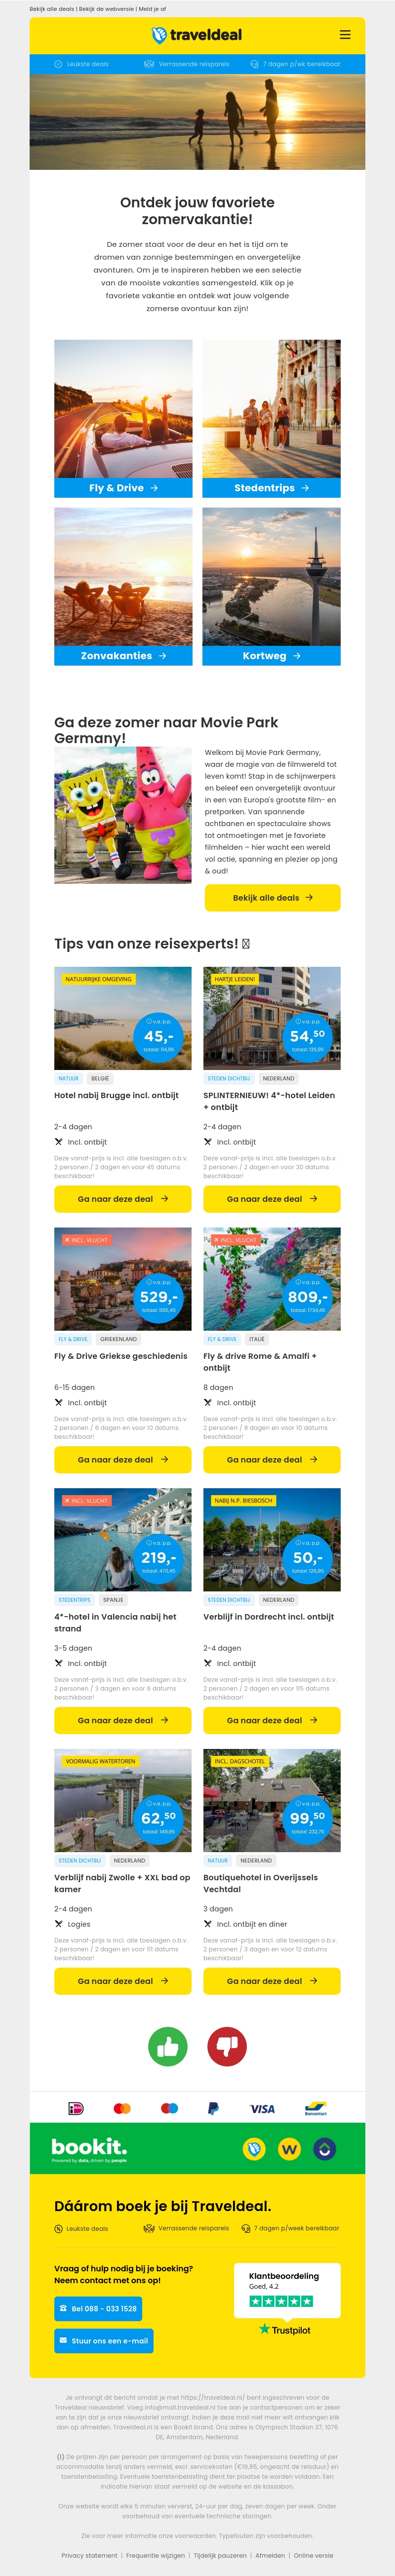
Task: Click the green thumbs-up icon
Action: (x=168, y=2046)
